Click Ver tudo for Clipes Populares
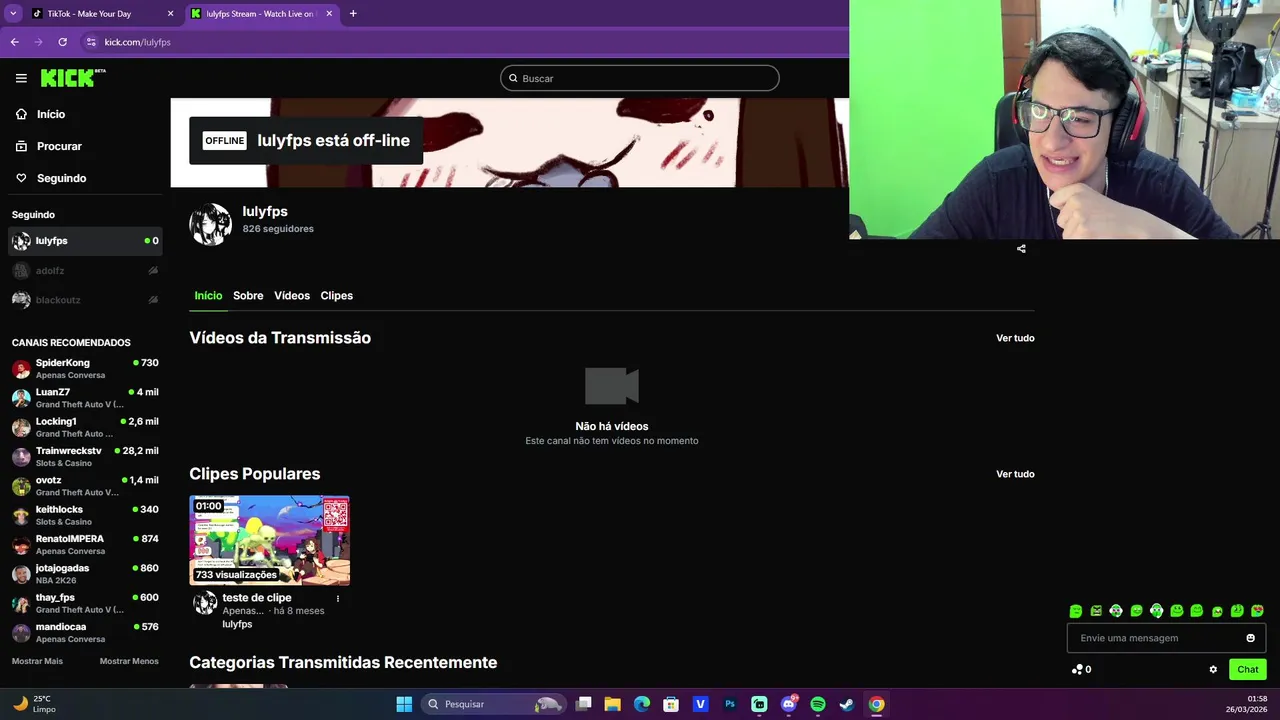Viewport: 1280px width, 720px height. click(x=1015, y=474)
